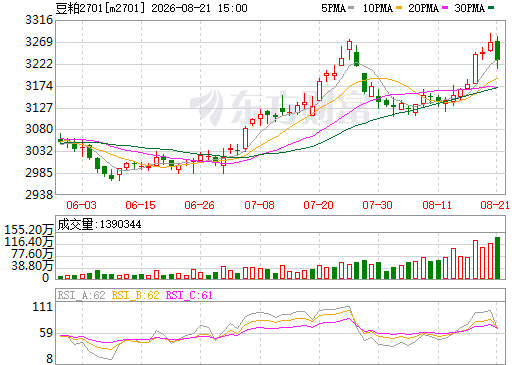Click the 07-30 date axis marker
This screenshot has height=365, width=520.
point(377,205)
